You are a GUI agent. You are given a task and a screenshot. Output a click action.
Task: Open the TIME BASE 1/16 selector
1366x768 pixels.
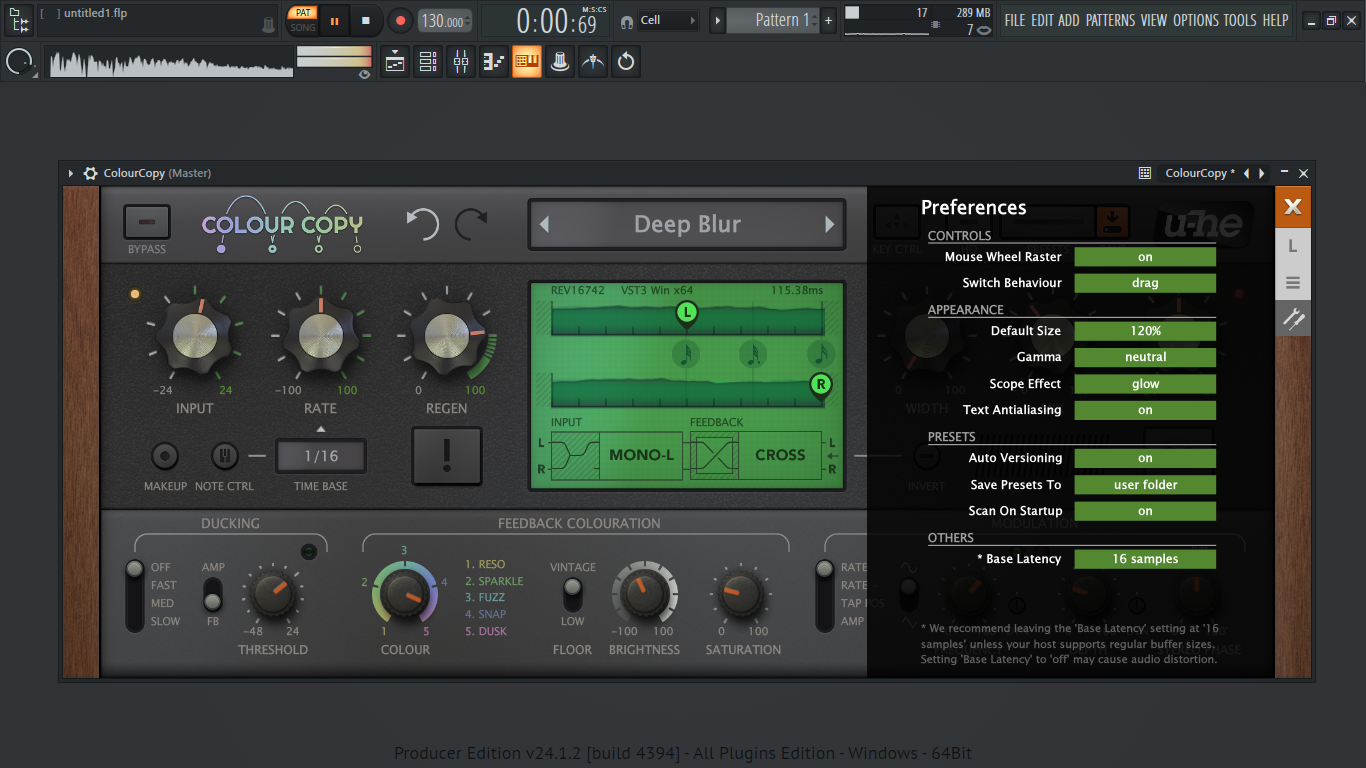[321, 456]
